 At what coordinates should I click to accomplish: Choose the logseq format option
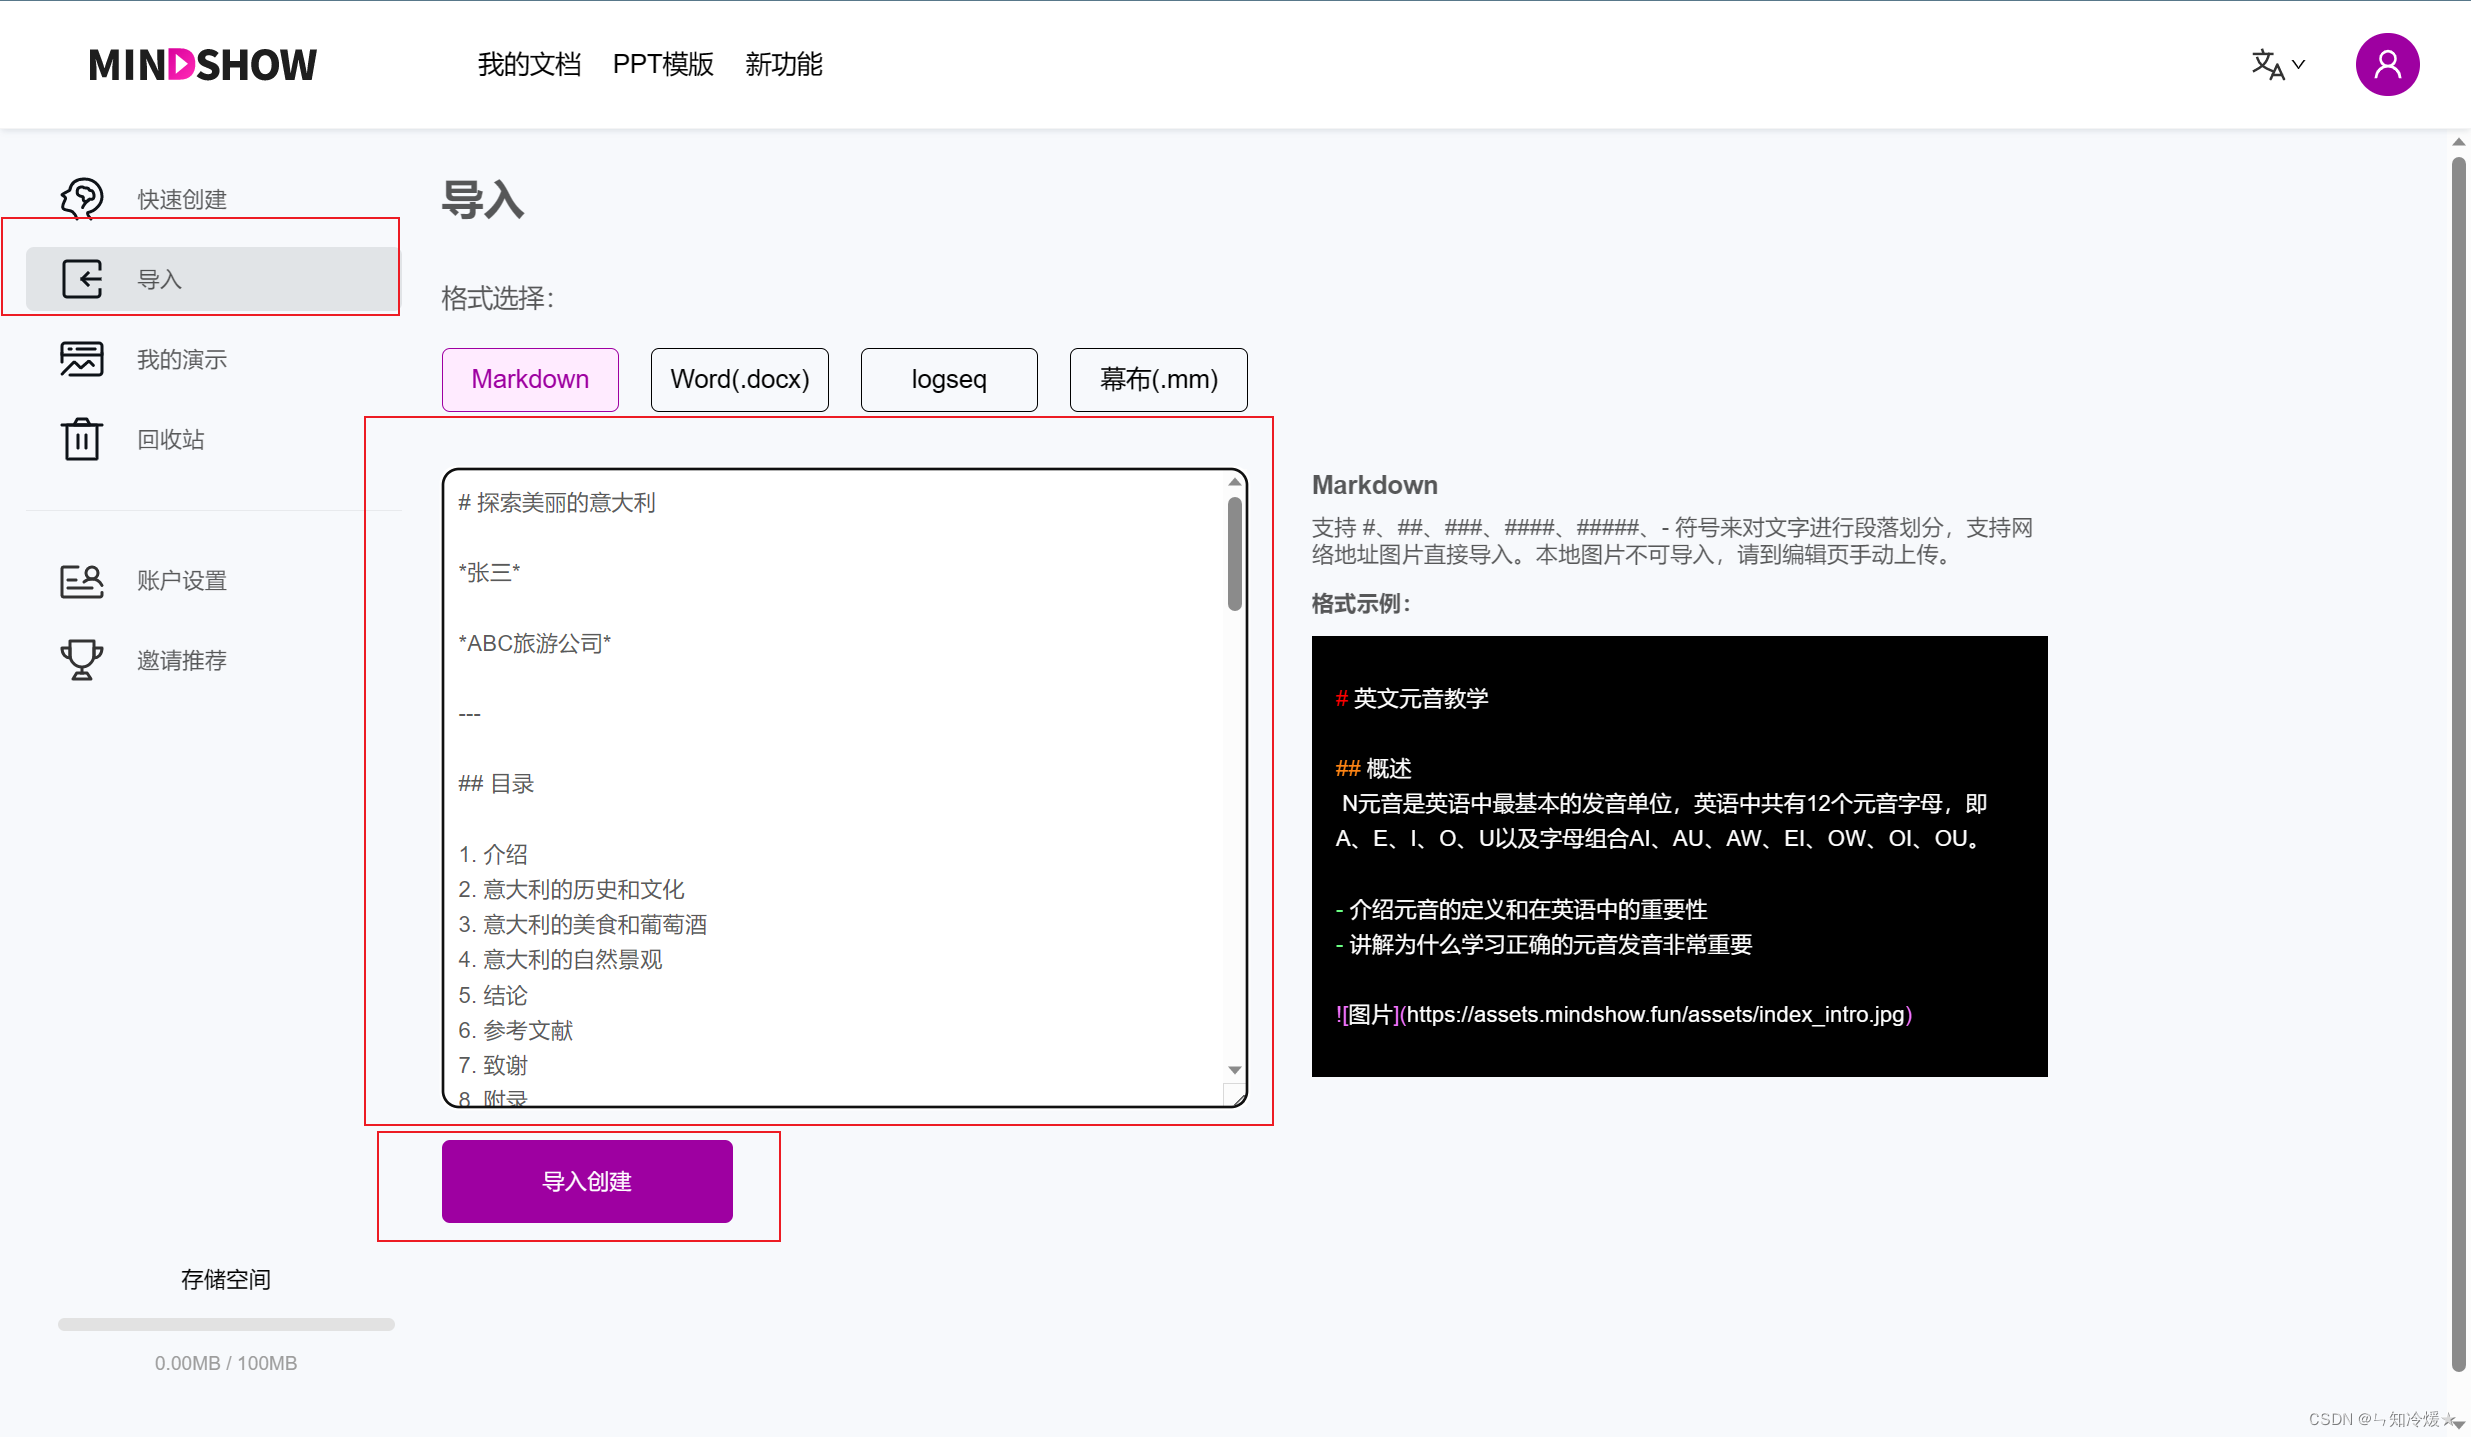pos(949,379)
